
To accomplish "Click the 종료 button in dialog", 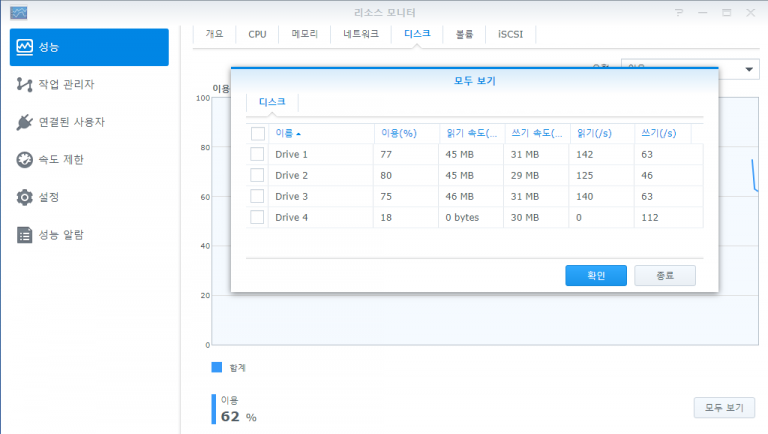I will (x=665, y=275).
